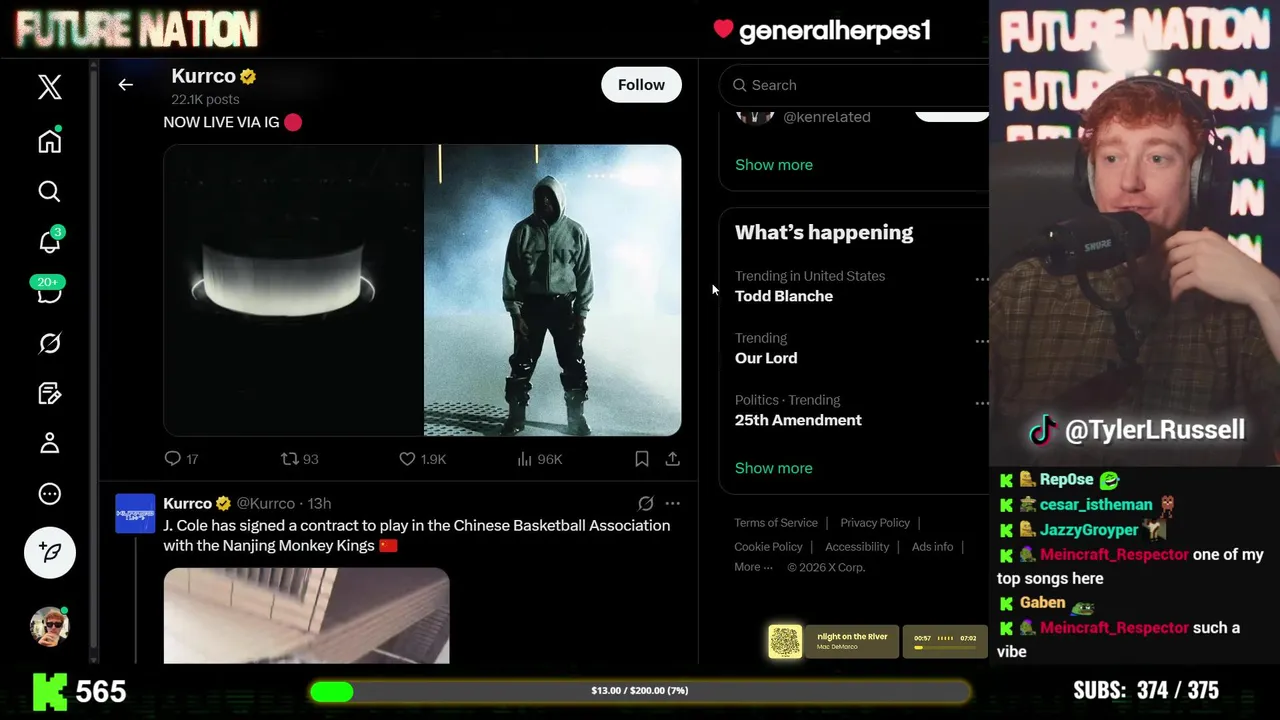Open Messages icon with 20+ badge

pos(49,291)
